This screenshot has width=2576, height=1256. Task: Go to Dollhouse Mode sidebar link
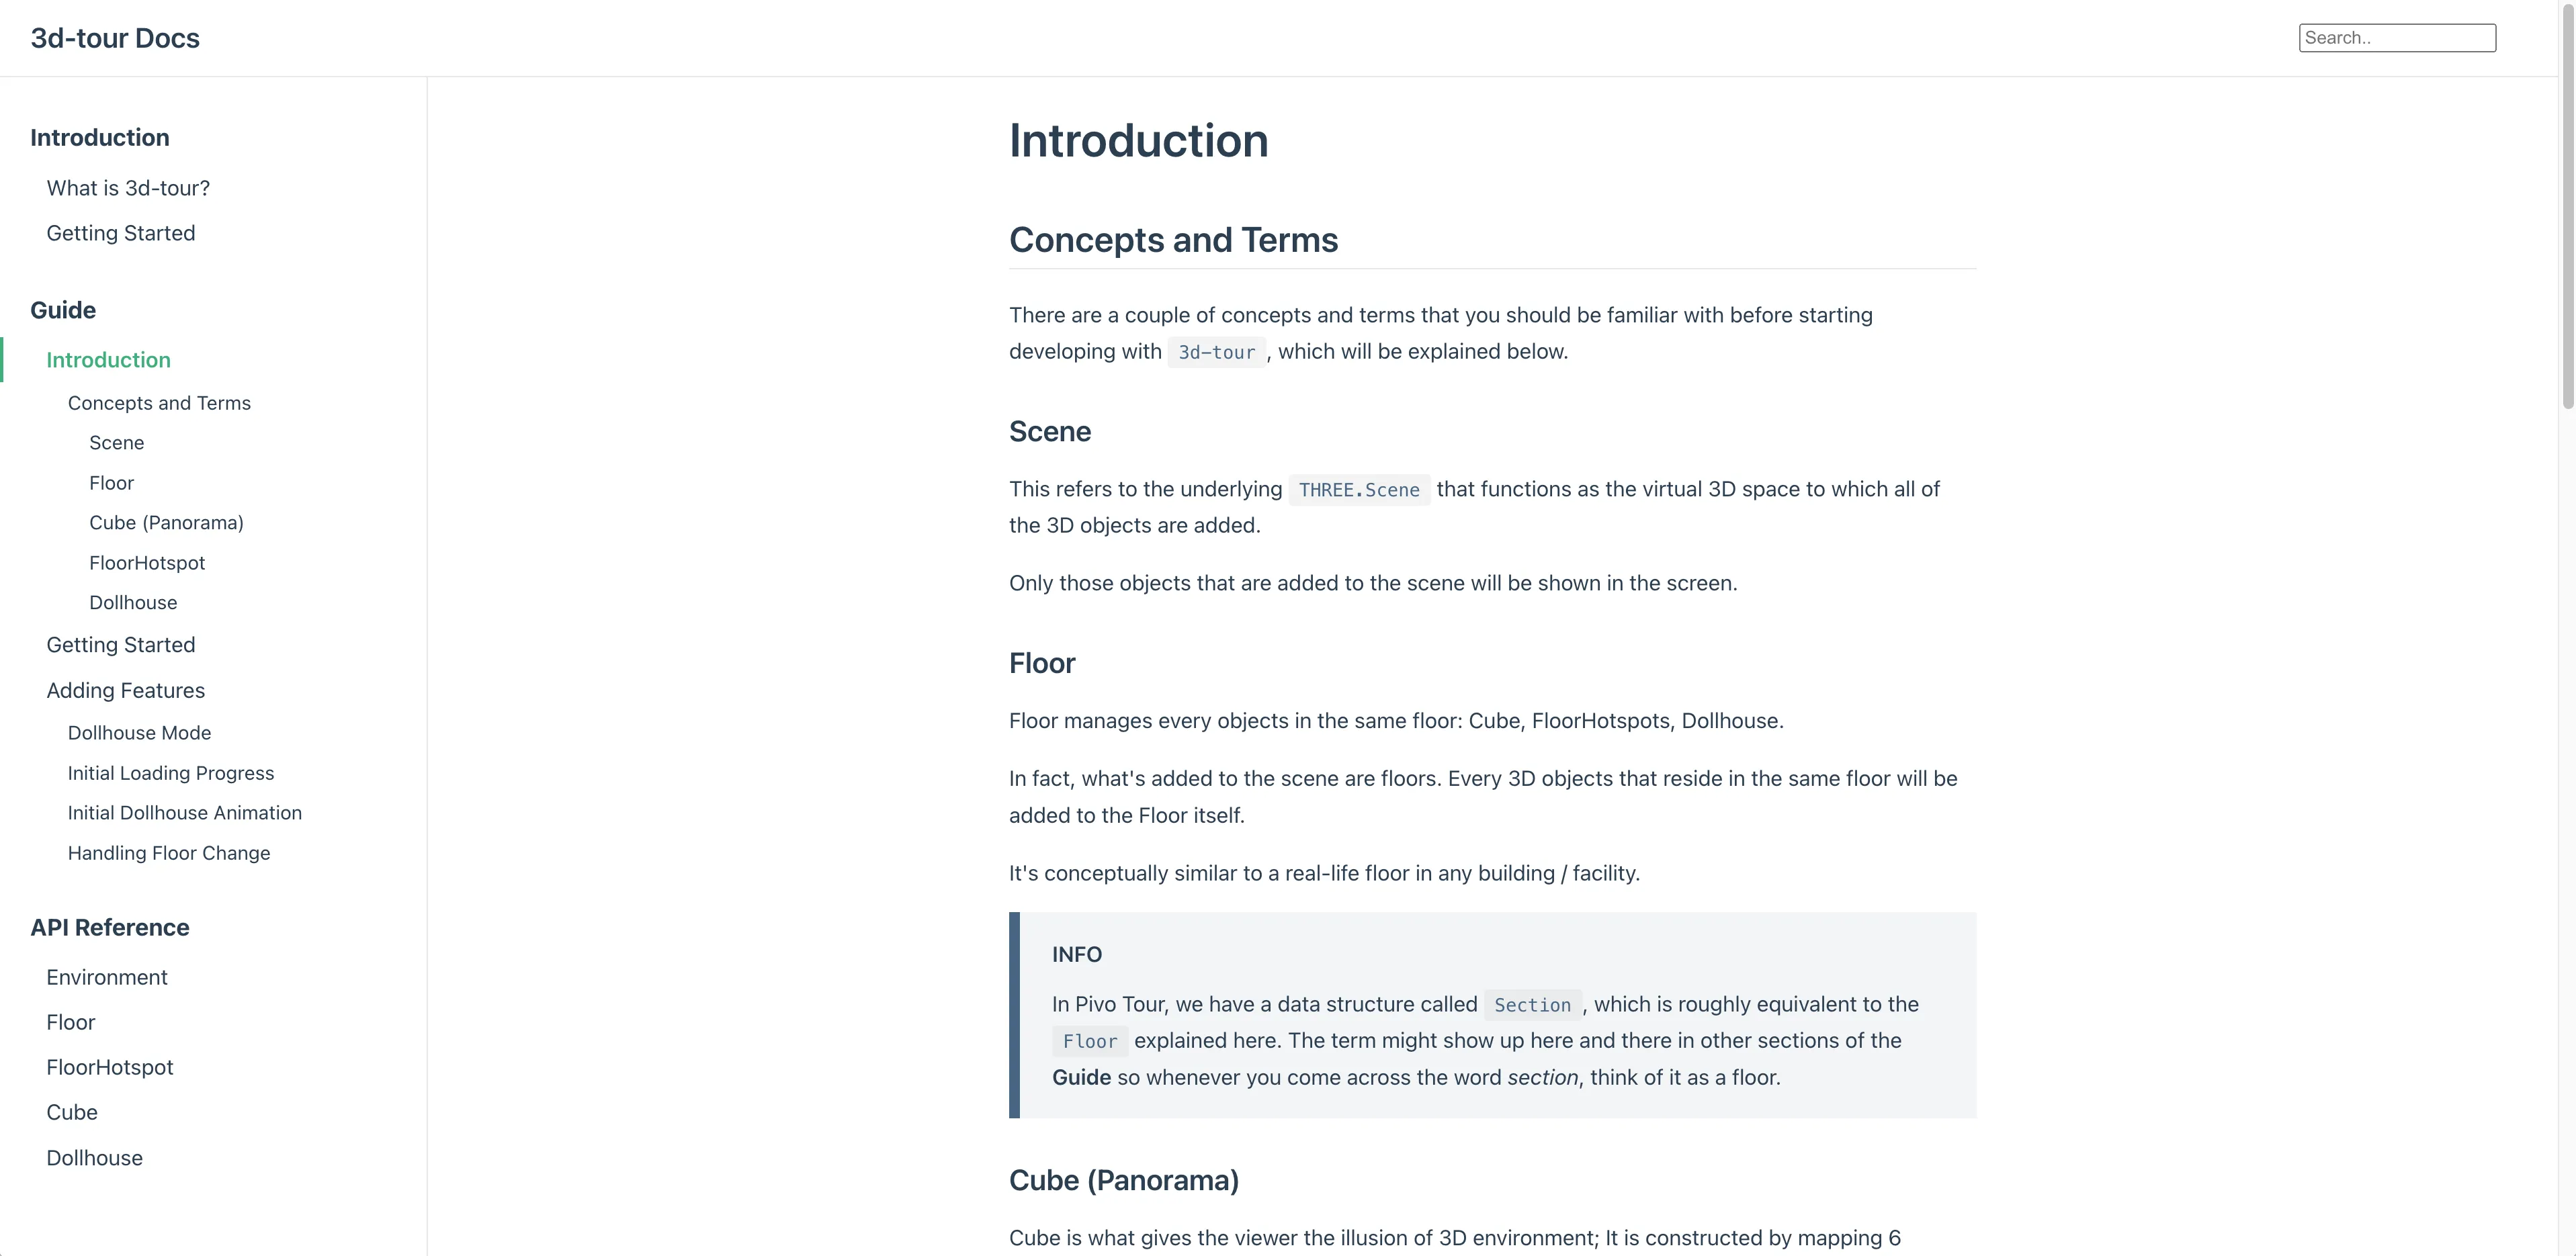[x=139, y=733]
